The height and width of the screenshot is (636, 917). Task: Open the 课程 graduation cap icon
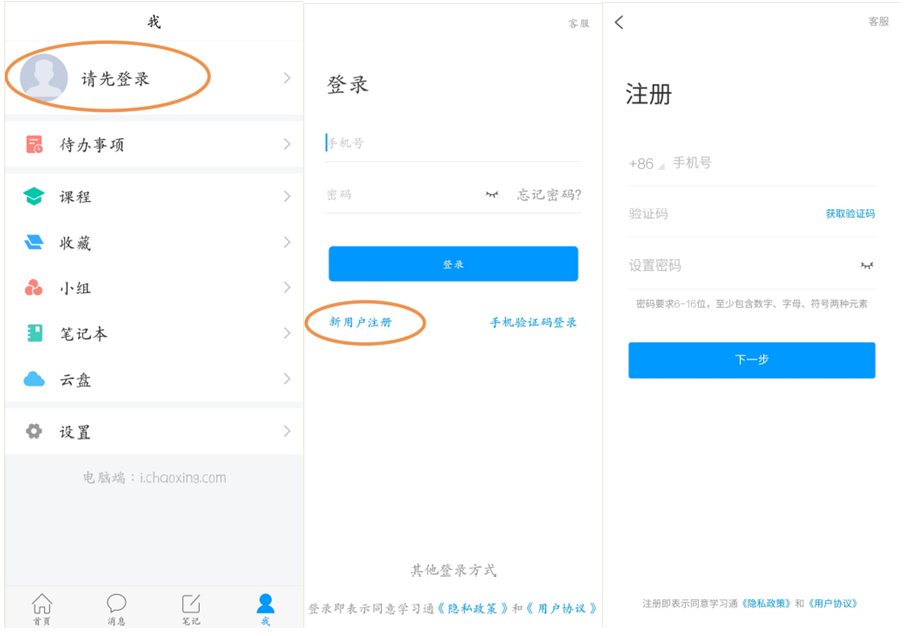tap(35, 197)
